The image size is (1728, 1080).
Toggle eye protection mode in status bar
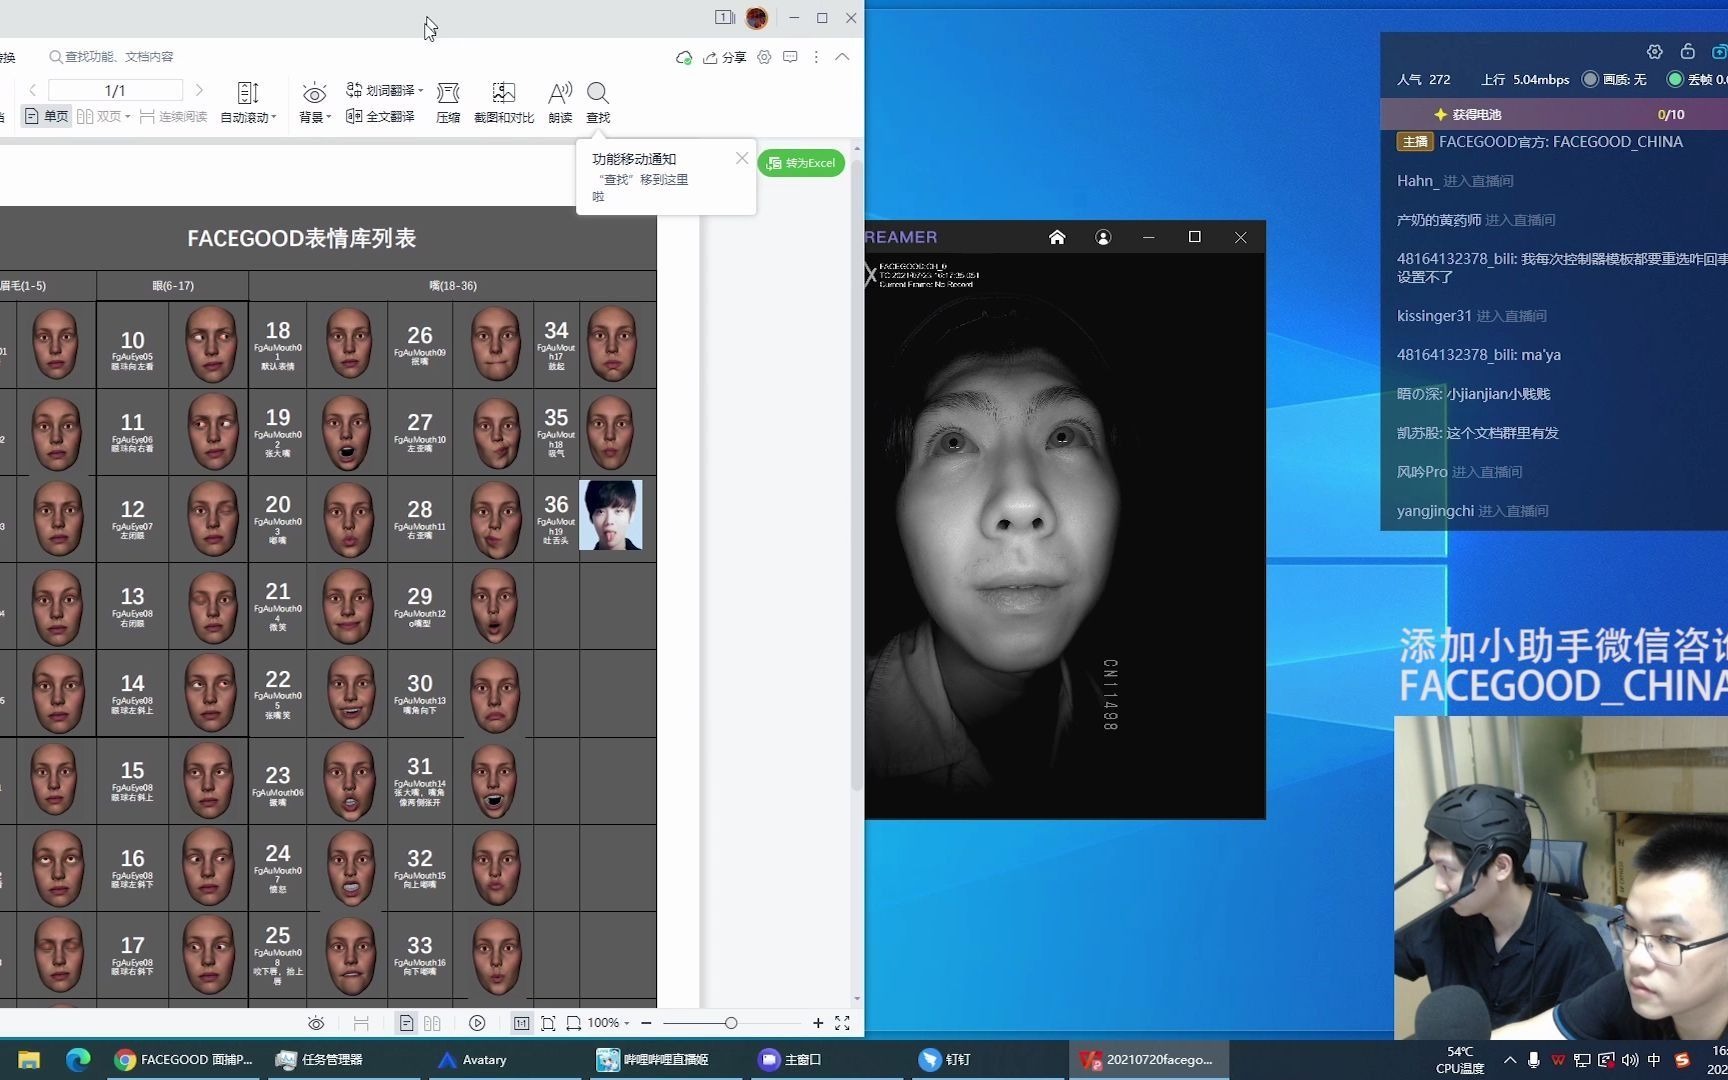(x=316, y=1023)
